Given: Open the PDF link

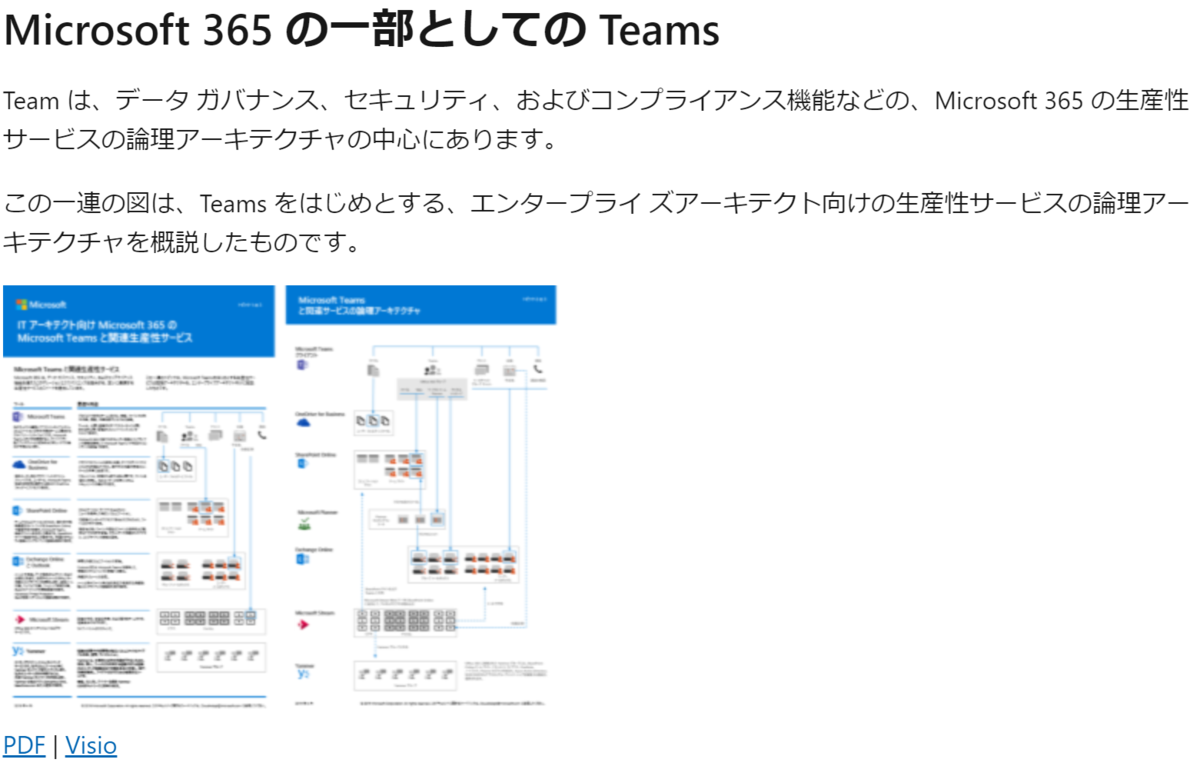Looking at the screenshot, I should click(24, 745).
